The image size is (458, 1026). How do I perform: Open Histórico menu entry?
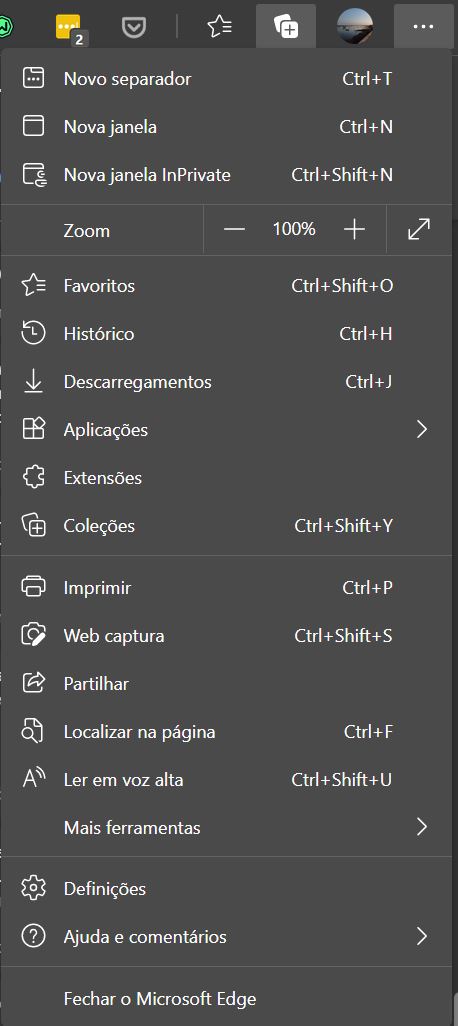[x=226, y=333]
